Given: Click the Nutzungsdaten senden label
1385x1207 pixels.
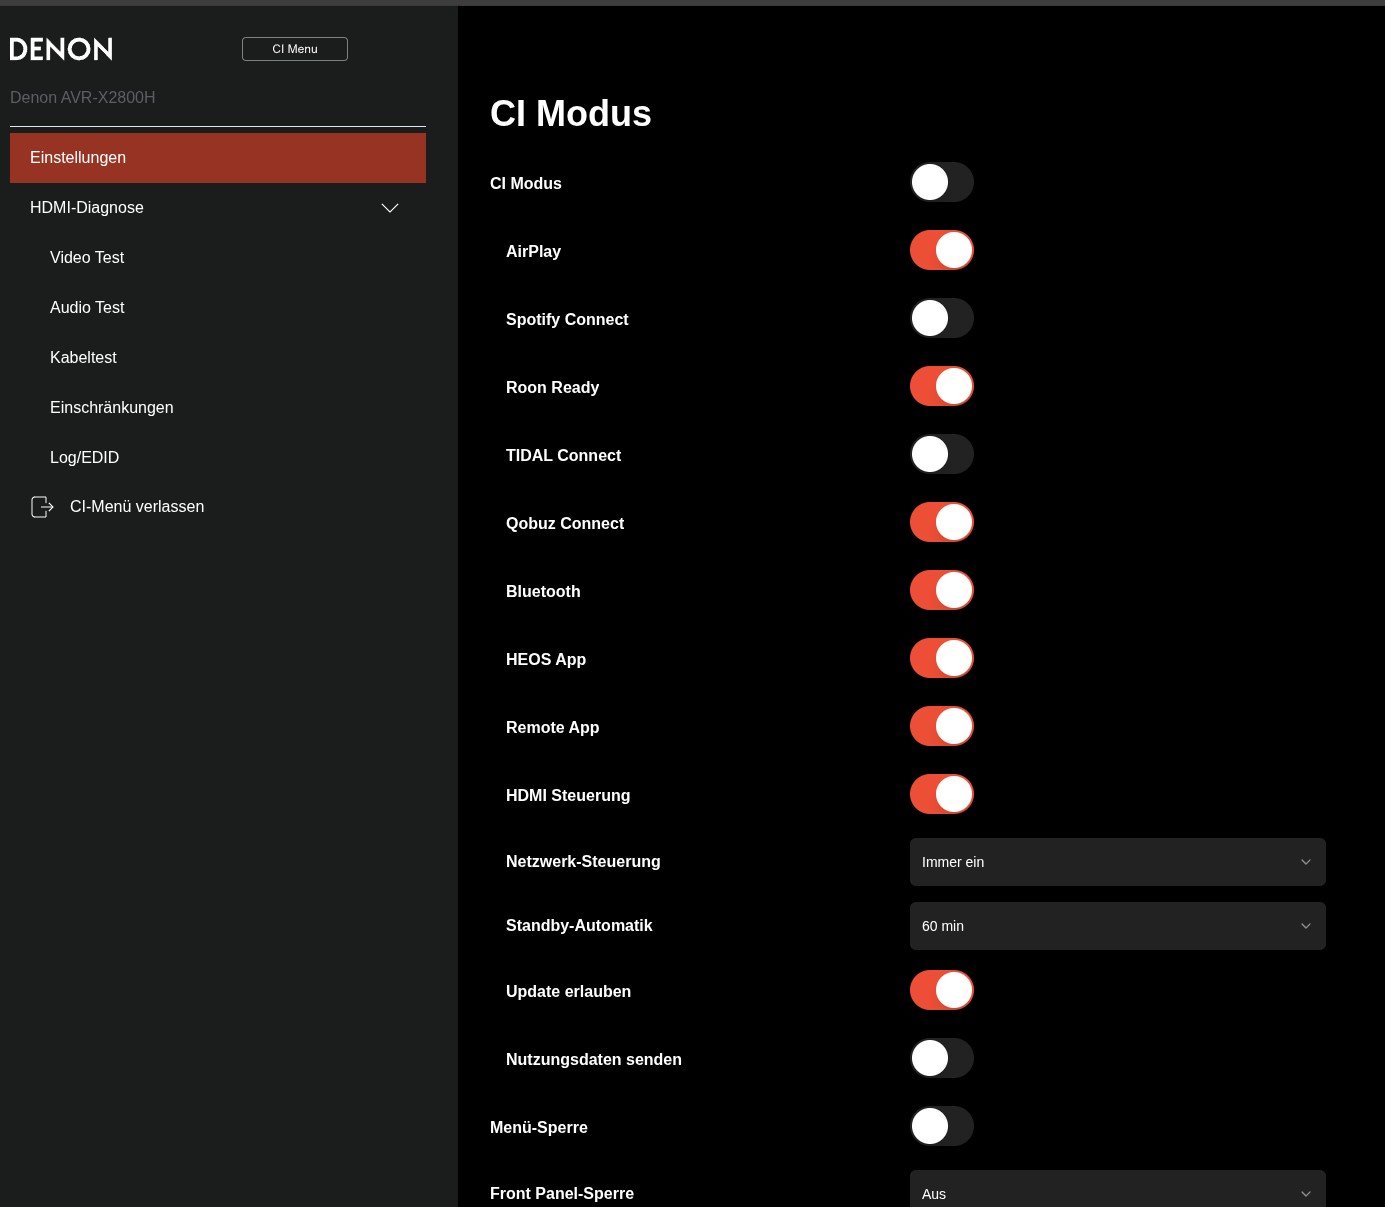Looking at the screenshot, I should pyautogui.click(x=594, y=1059).
